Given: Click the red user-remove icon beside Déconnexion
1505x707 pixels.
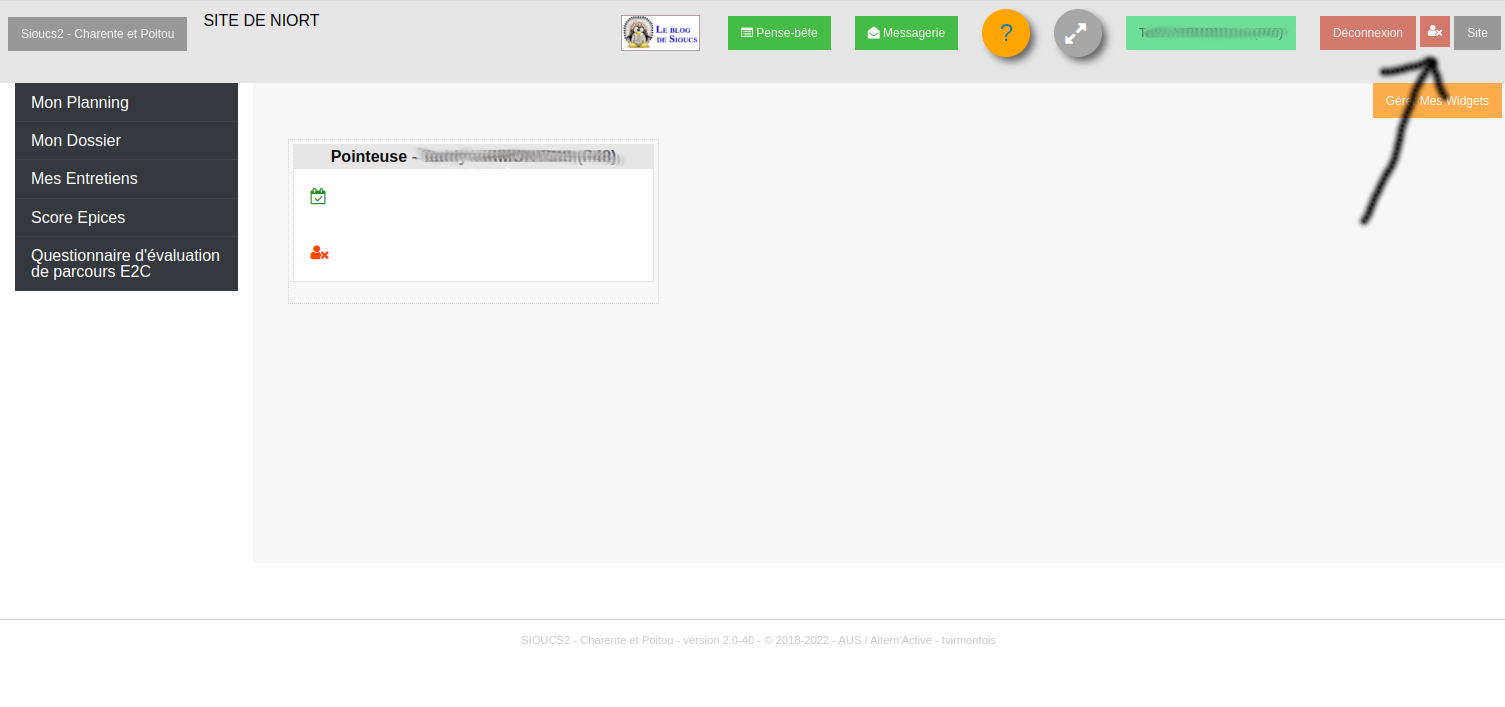Looking at the screenshot, I should pyautogui.click(x=1434, y=32).
